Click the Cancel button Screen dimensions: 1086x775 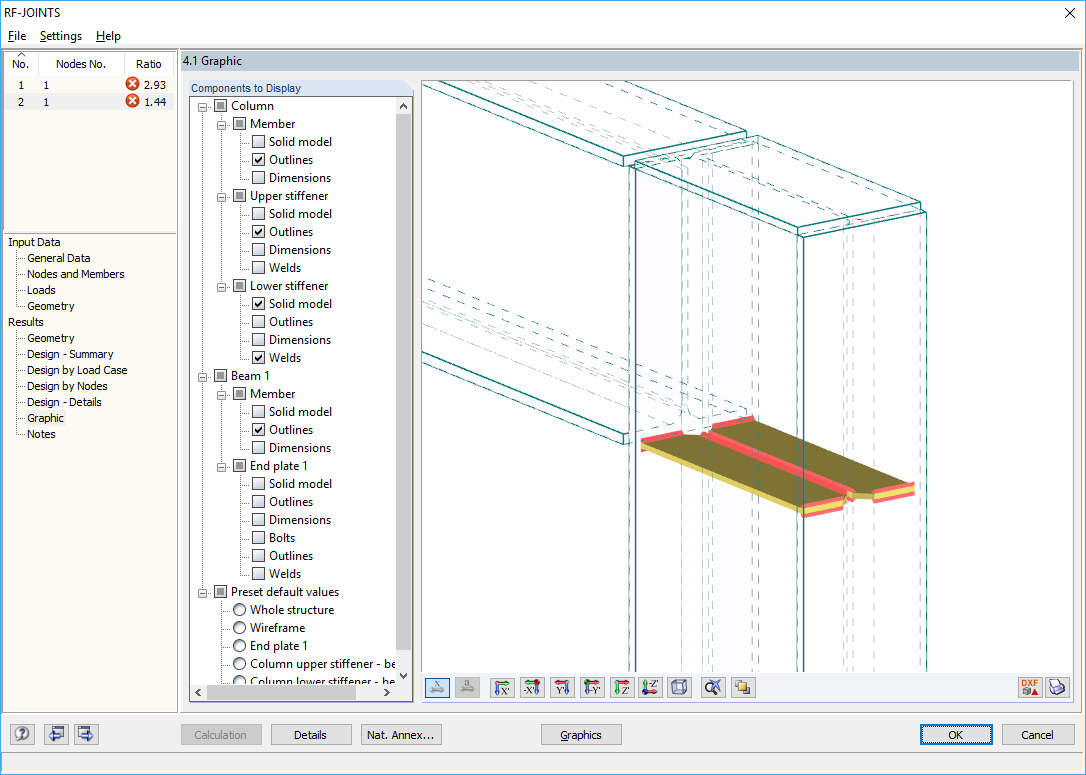[x=1037, y=735]
